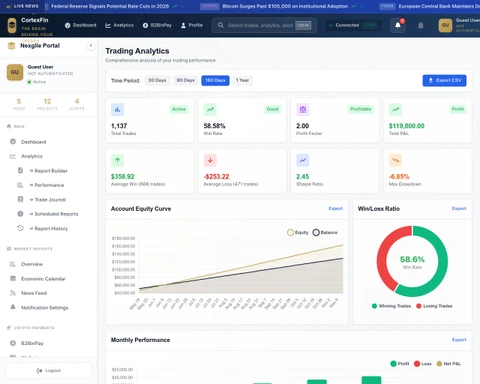Screen dimensions: 480x384
Task: Click the Guest User sidebar avatar
Action: pyautogui.click(x=15, y=72)
